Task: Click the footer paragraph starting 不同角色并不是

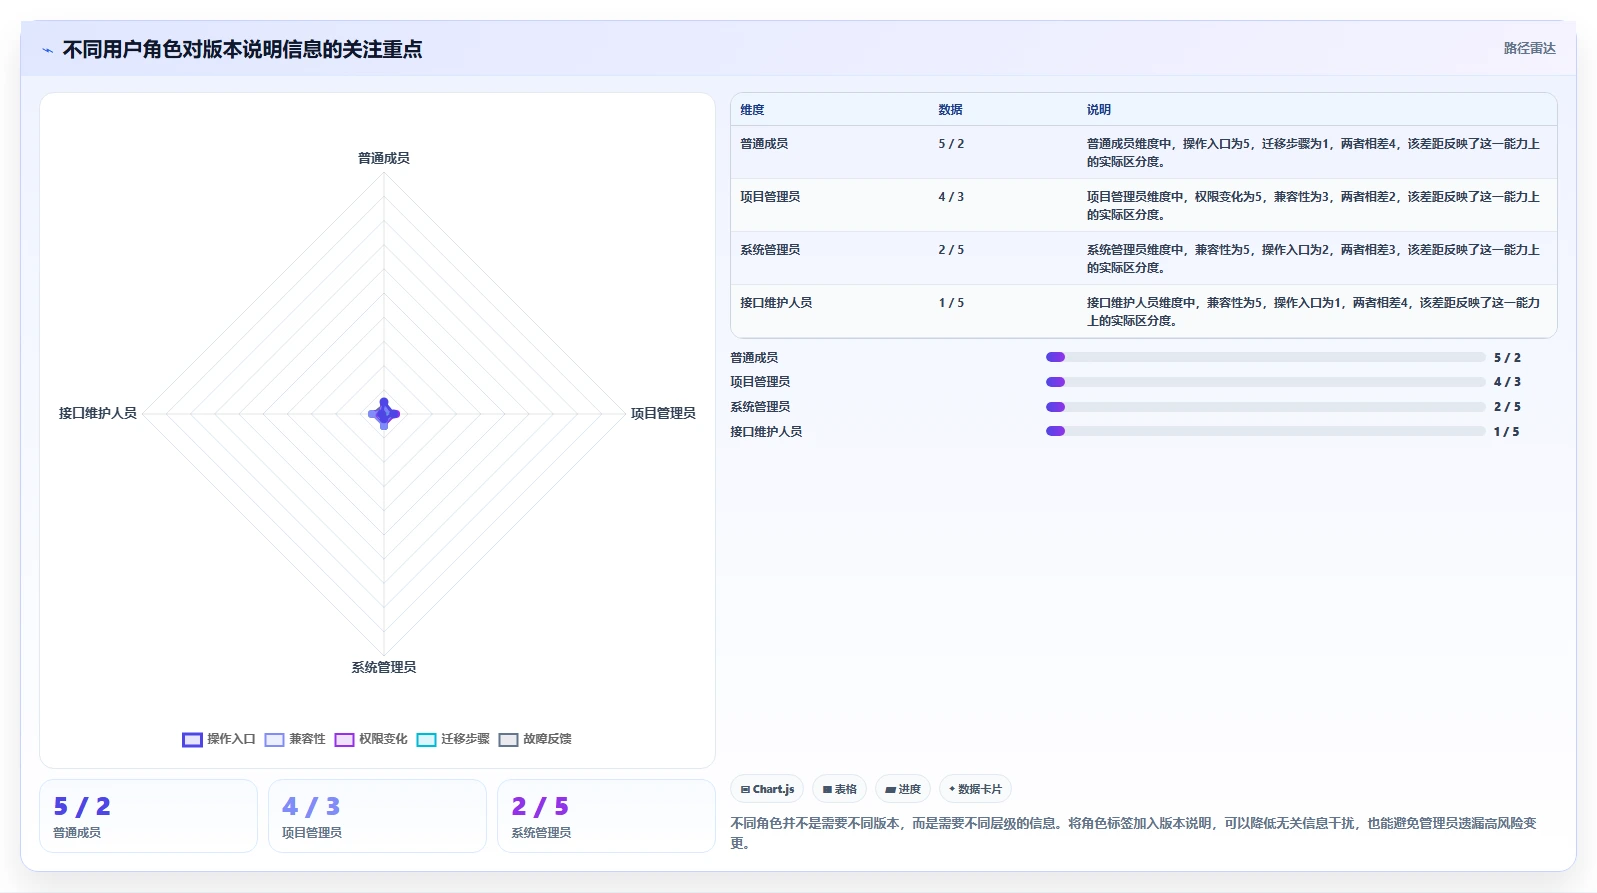Action: click(1133, 833)
